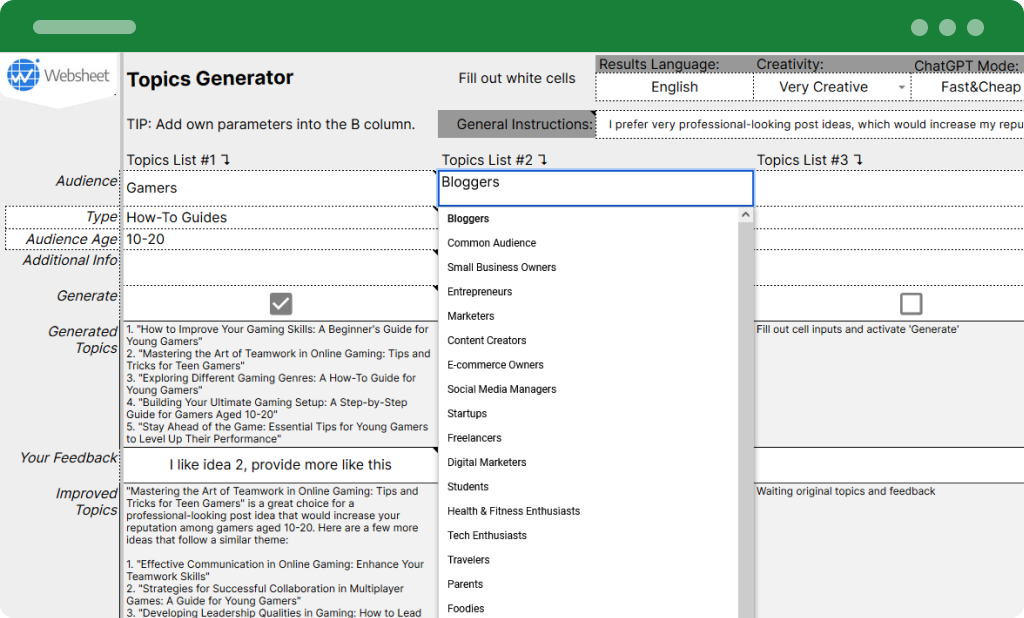Click the 'Topics List #3' header
1024x618 pixels.
(810, 160)
